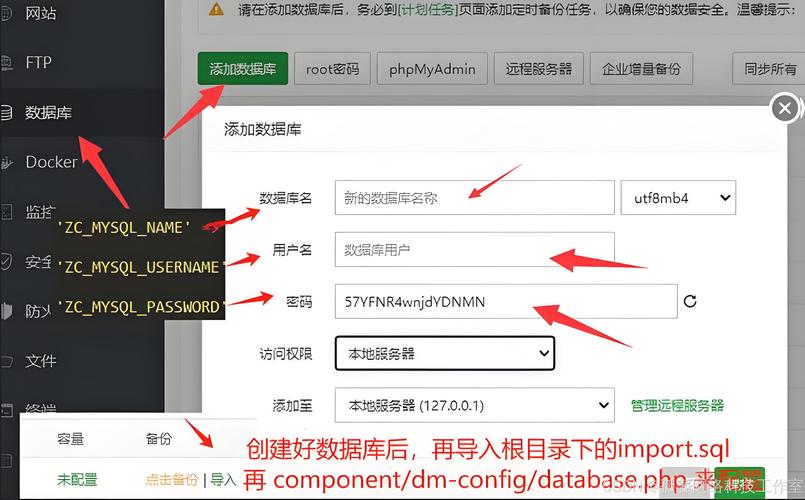805x500 pixels.
Task: Click the yellow warning icon in notice bar
Action: (217, 9)
